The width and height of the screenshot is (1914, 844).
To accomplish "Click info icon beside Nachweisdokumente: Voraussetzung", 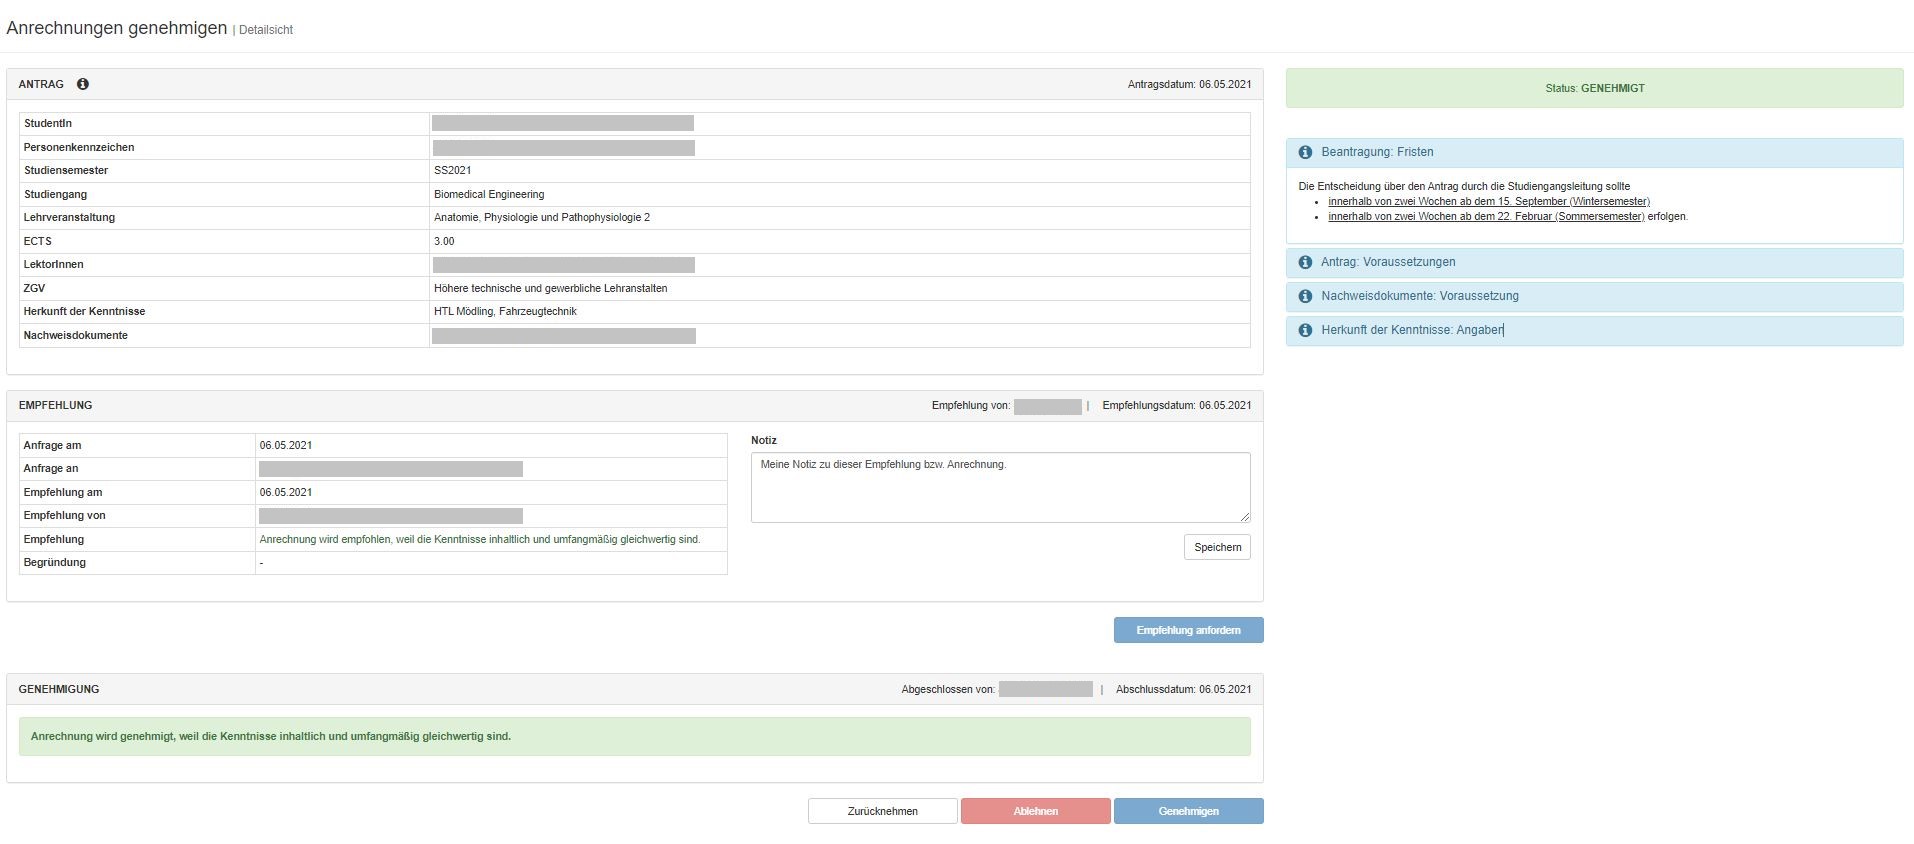I will [1305, 296].
